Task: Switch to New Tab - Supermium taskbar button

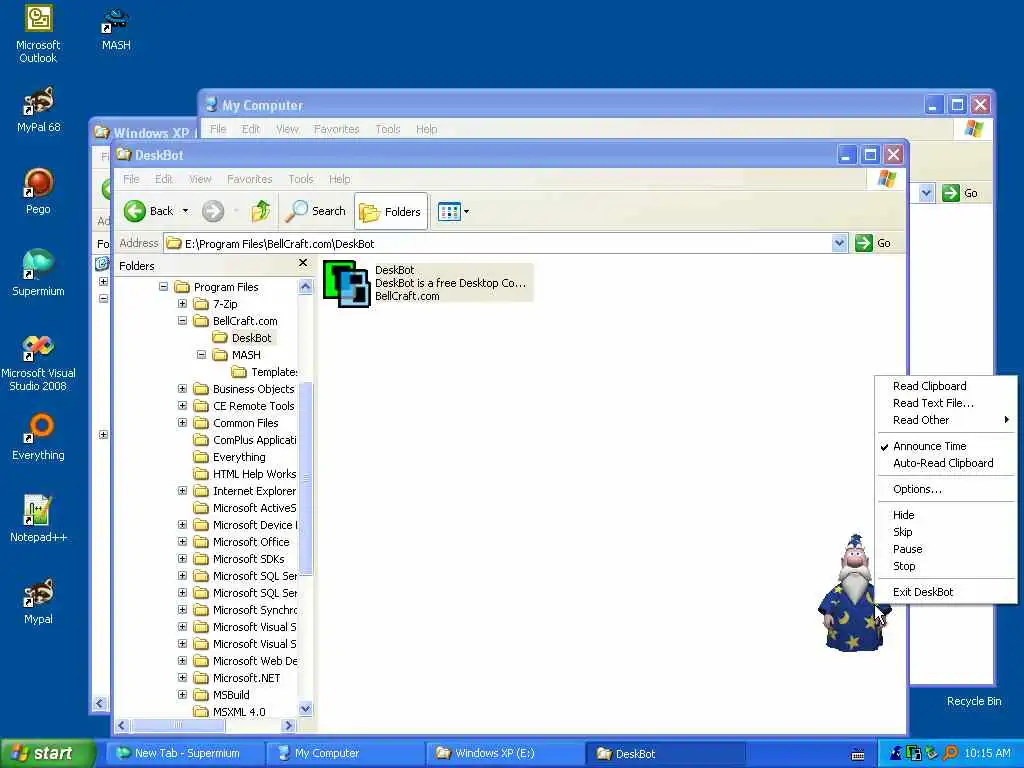Action: [186, 754]
